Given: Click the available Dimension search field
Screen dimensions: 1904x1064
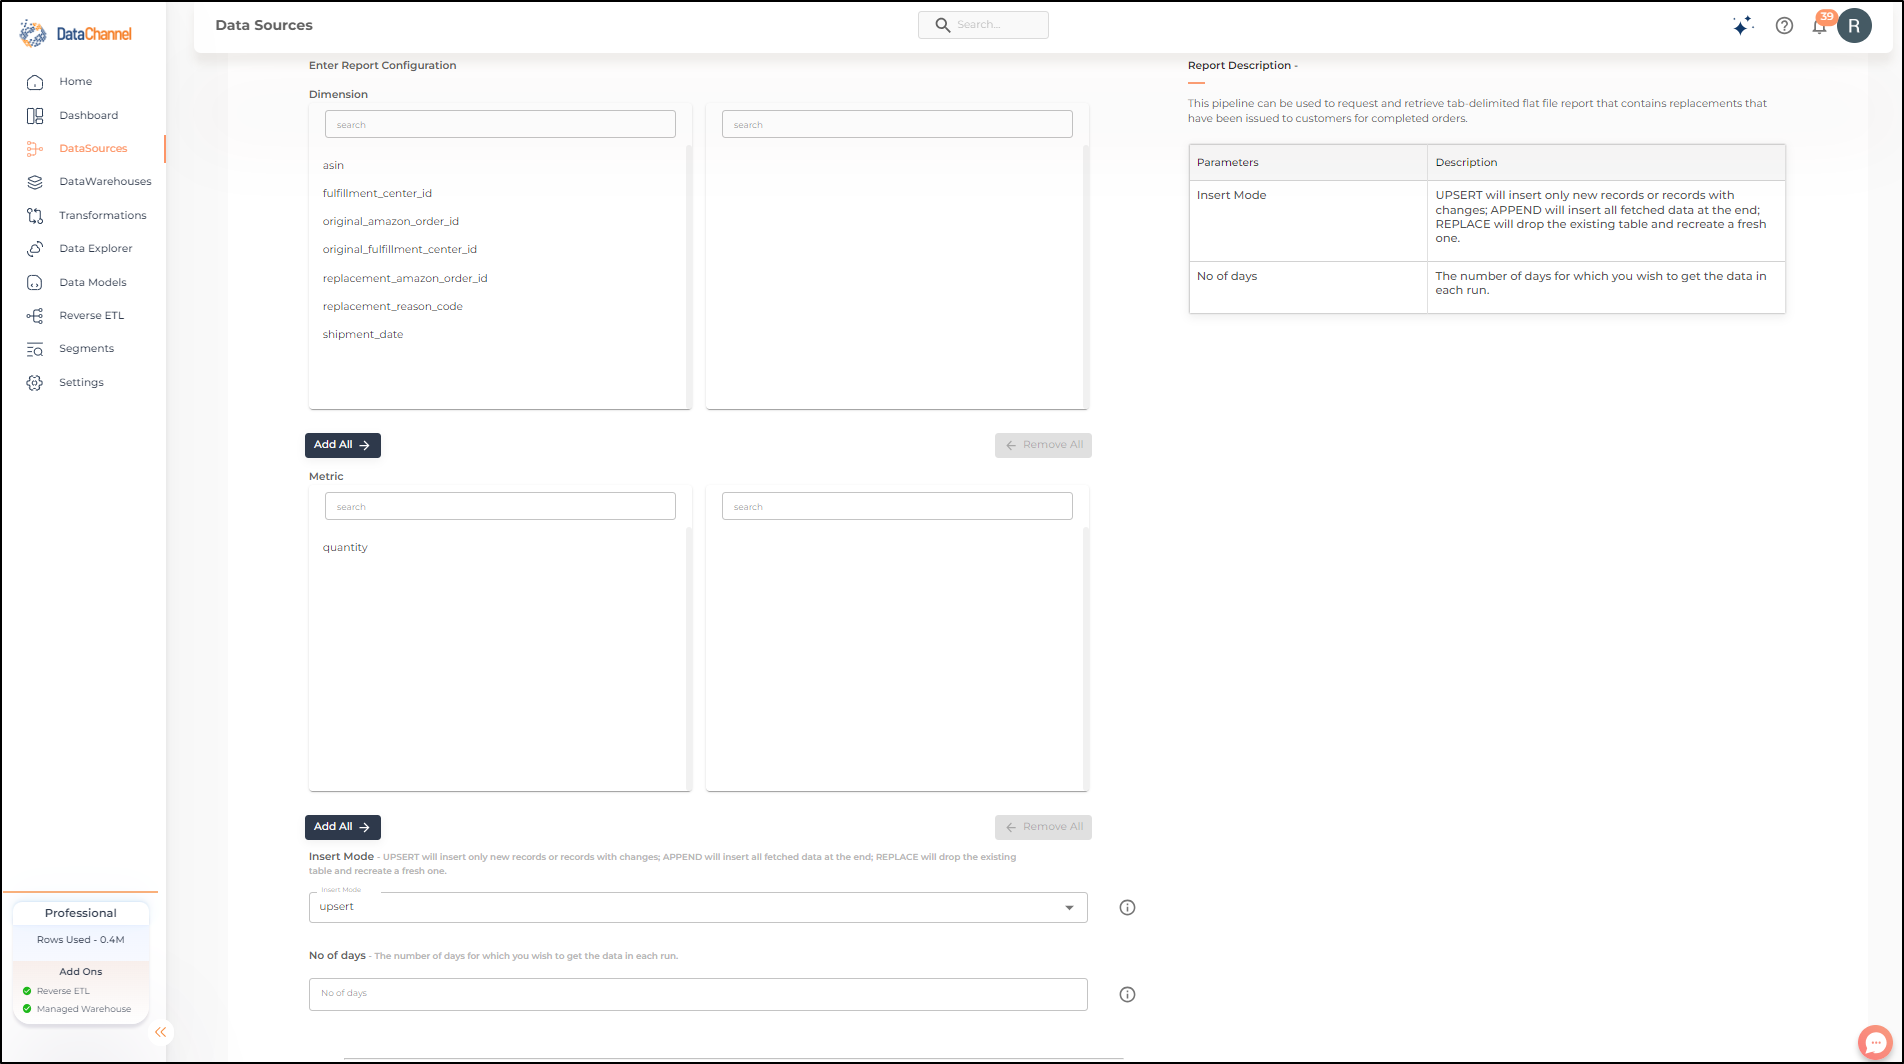Looking at the screenshot, I should tap(500, 125).
